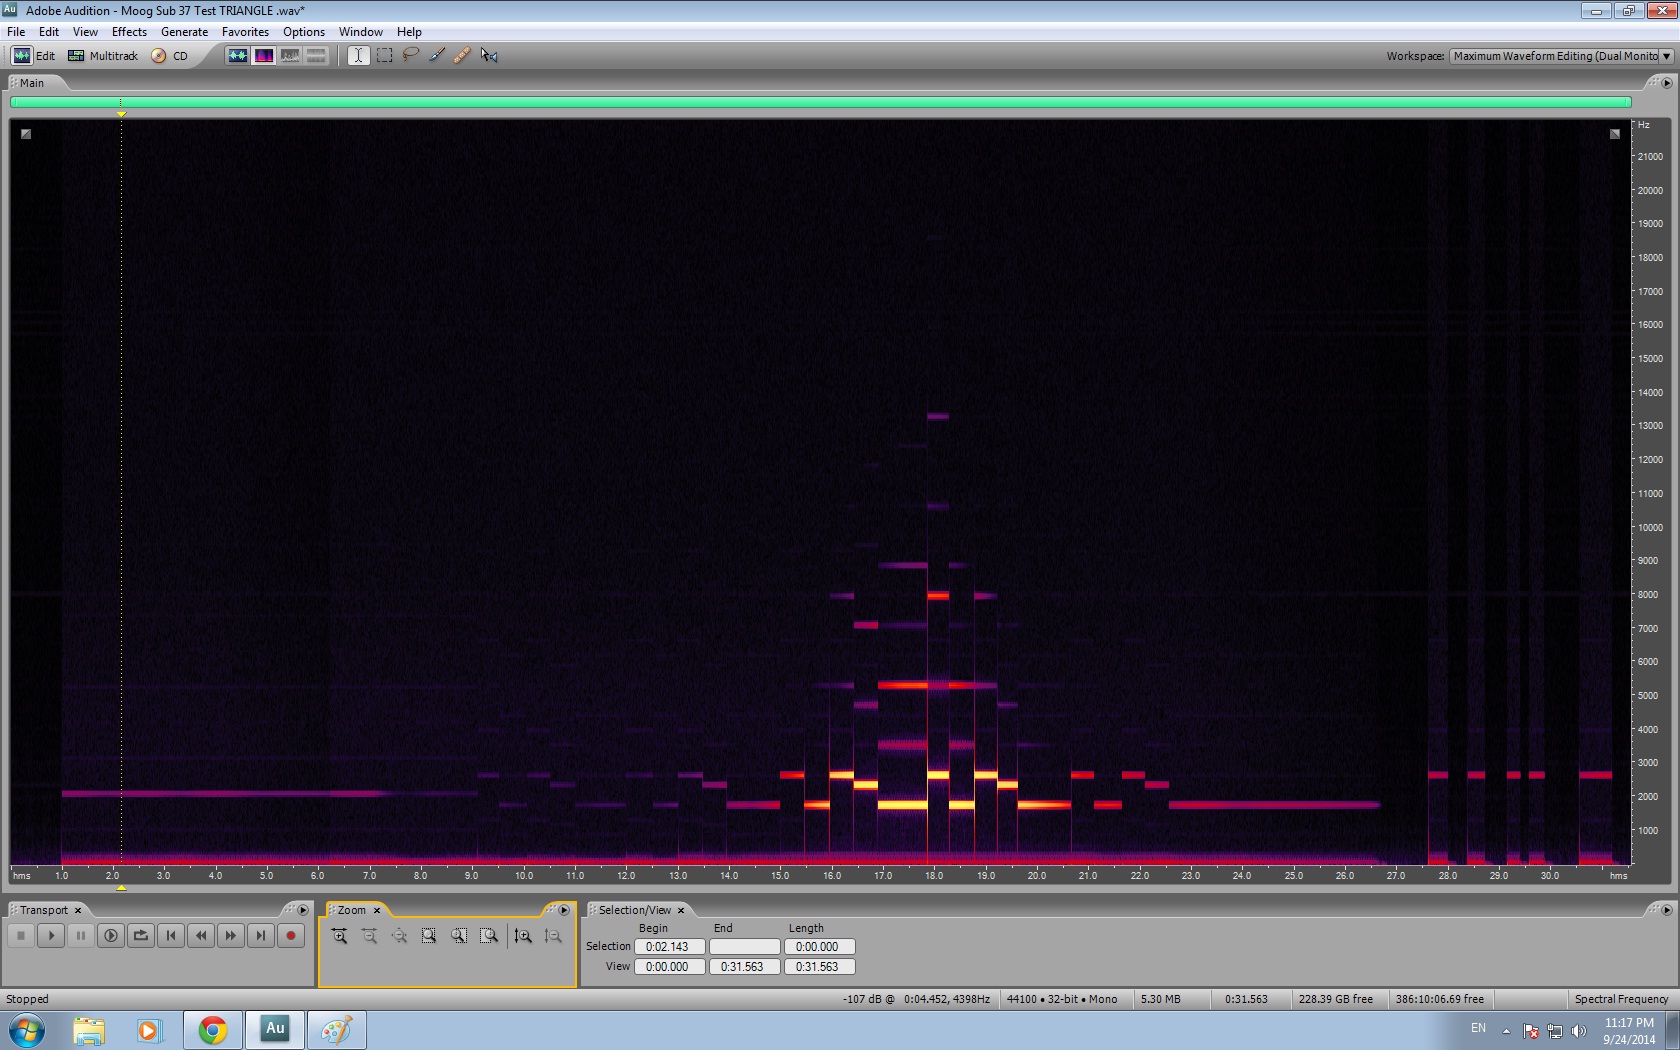This screenshot has width=1680, height=1050.
Task: Open the Workspace dropdown list
Action: click(x=1666, y=56)
